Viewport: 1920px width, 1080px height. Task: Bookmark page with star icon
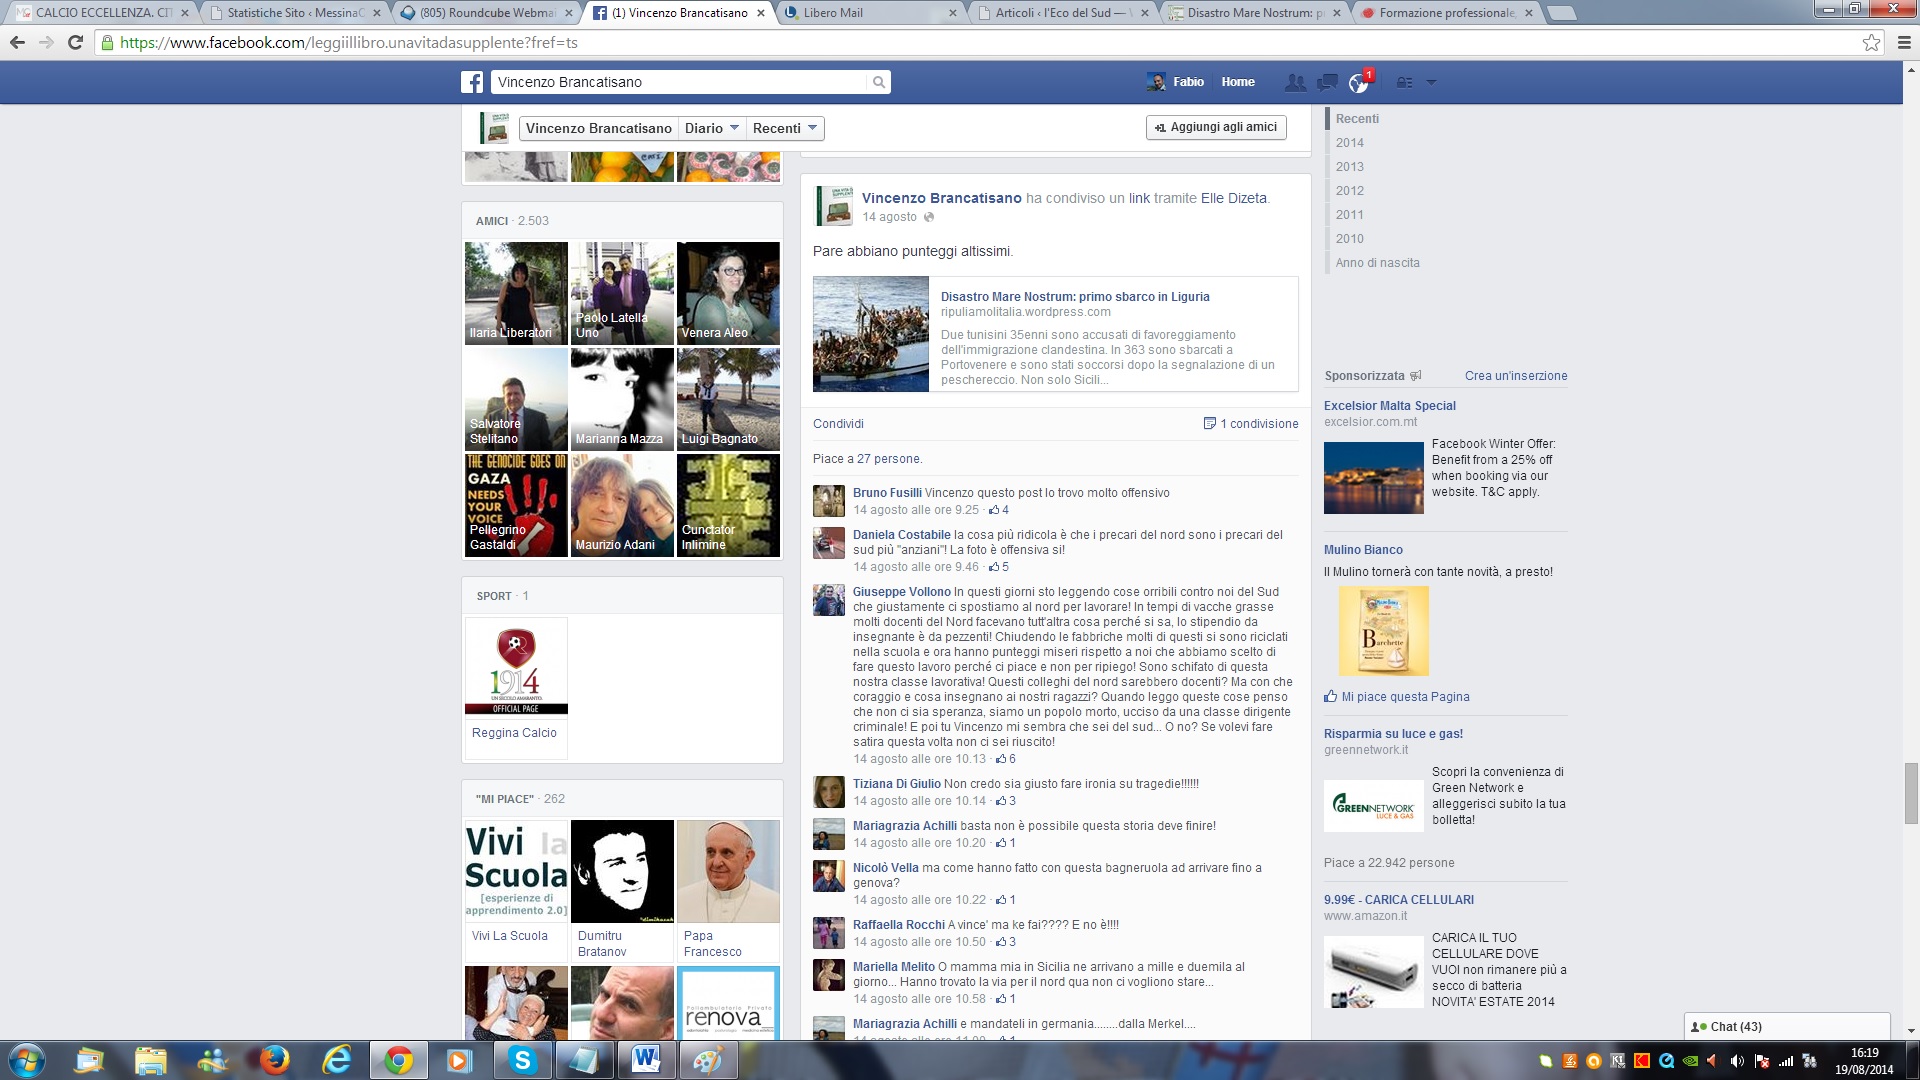(x=1871, y=42)
